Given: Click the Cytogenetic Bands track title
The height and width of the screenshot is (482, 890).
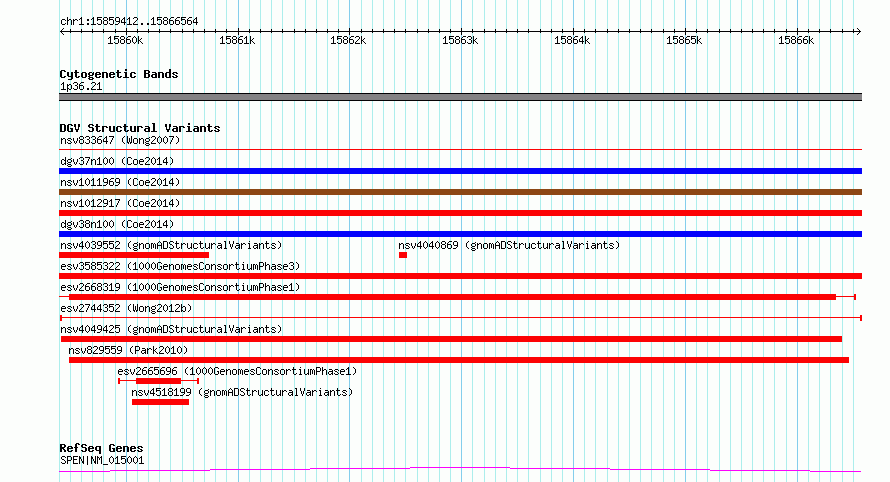Looking at the screenshot, I should [119, 74].
